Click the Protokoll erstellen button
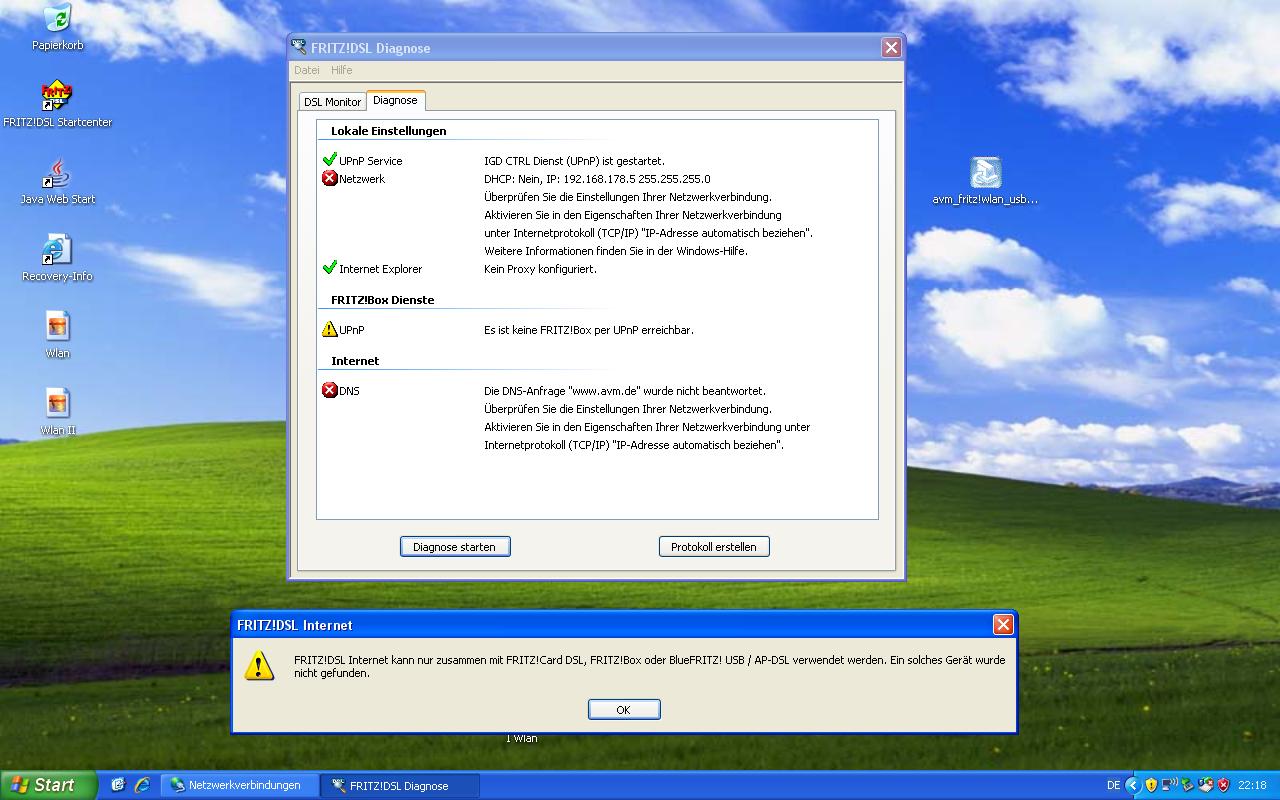1280x800 pixels. click(x=714, y=547)
